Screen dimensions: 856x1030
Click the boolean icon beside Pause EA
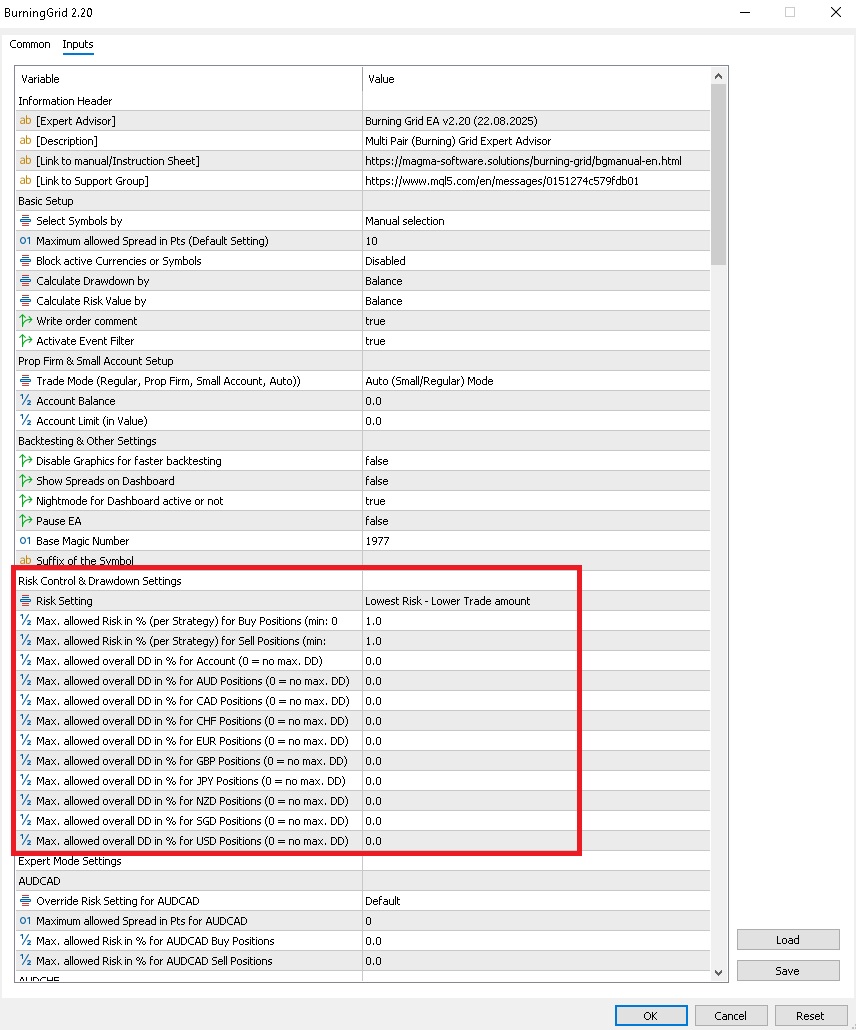coord(26,521)
